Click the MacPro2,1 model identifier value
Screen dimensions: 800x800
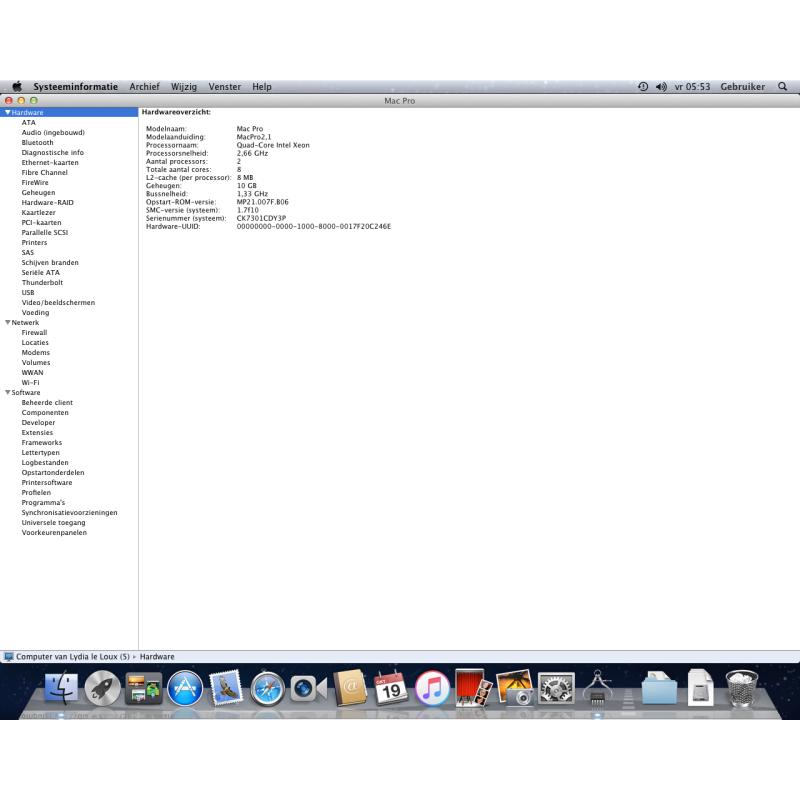click(254, 137)
